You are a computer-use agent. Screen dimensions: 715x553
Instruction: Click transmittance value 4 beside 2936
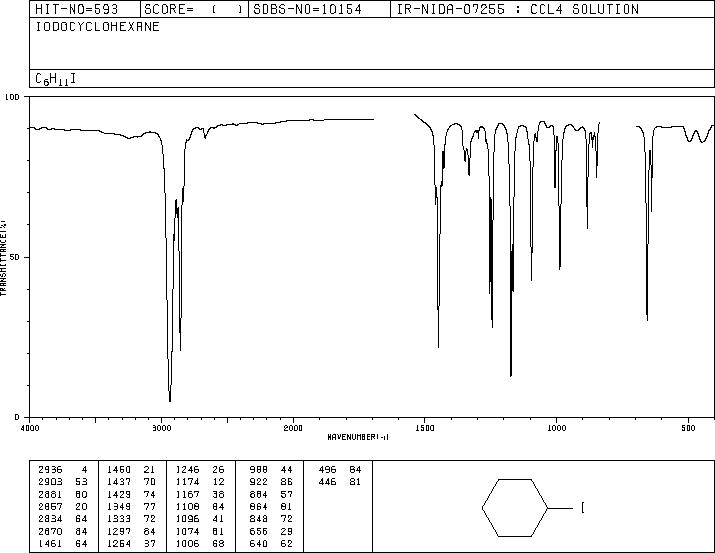point(85,470)
